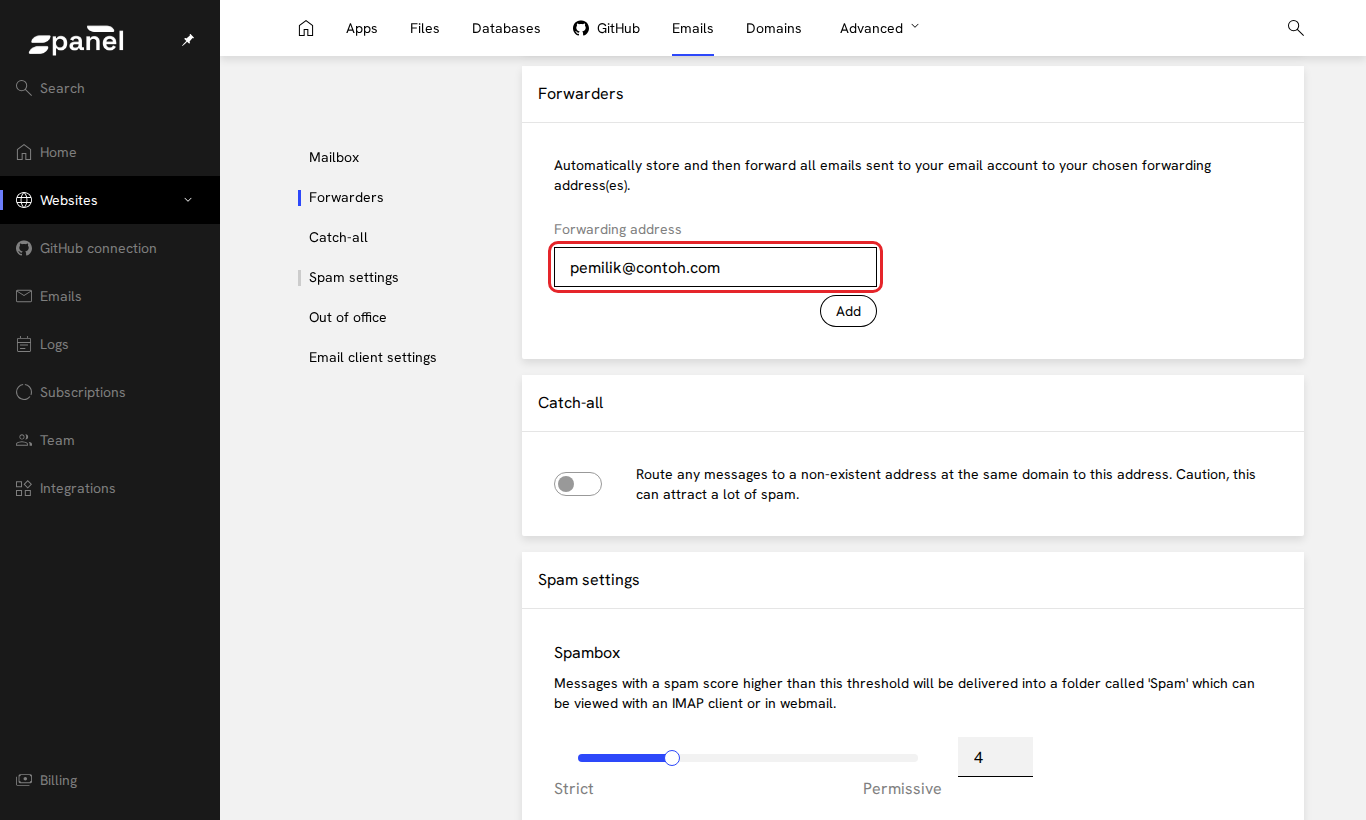This screenshot has height=820, width=1366.
Task: Click the Emails envelope icon in sidebar
Action: [x=24, y=296]
